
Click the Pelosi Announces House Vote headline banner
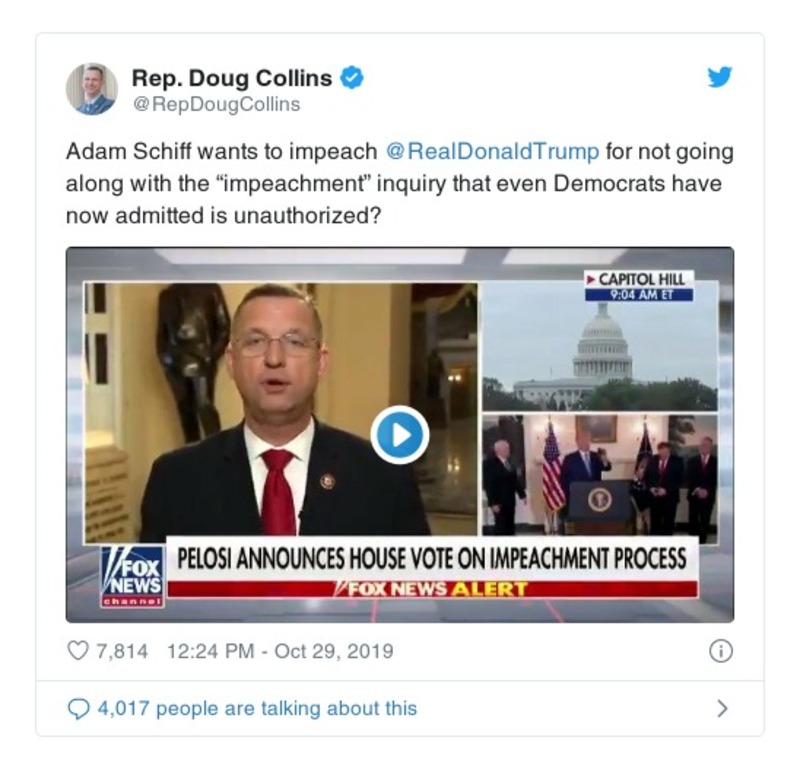click(x=432, y=558)
